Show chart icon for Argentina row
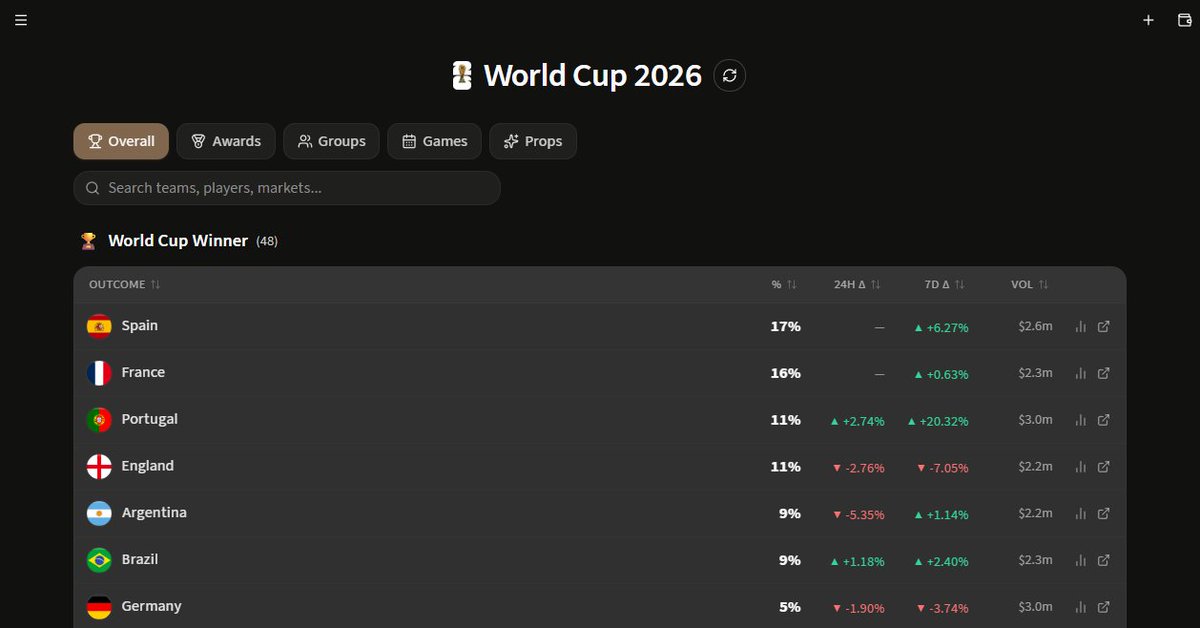 1080,513
